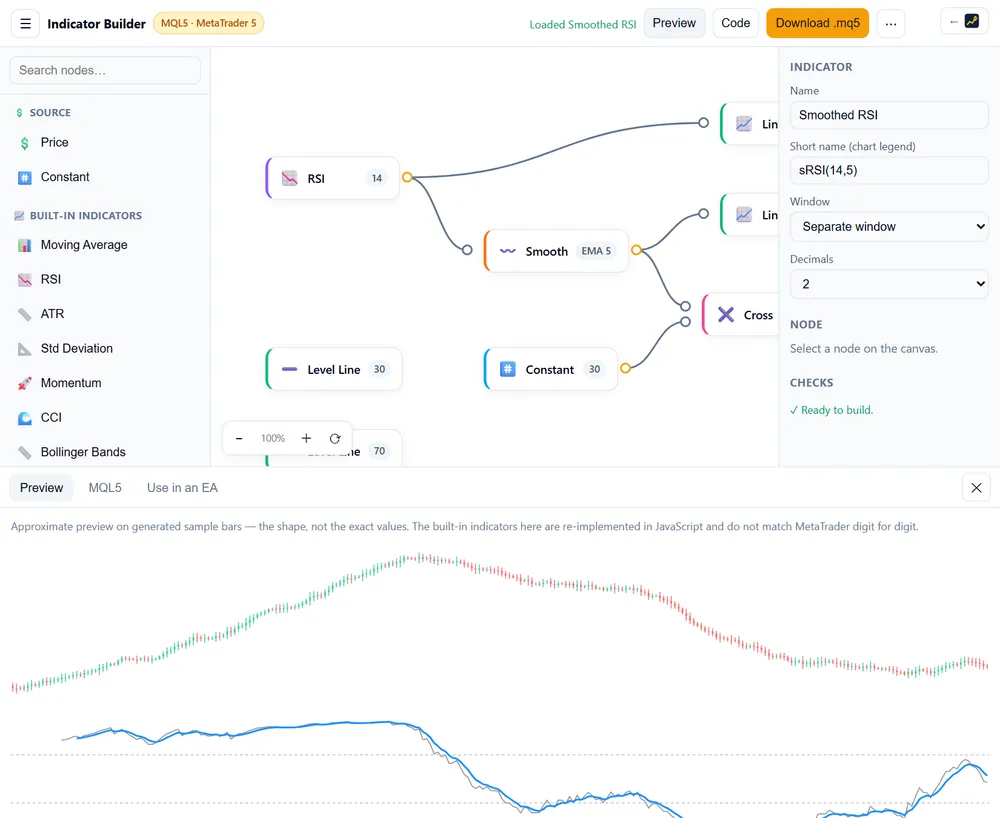The height and width of the screenshot is (818, 1000).
Task: Close the bottom preview panel
Action: (x=976, y=488)
